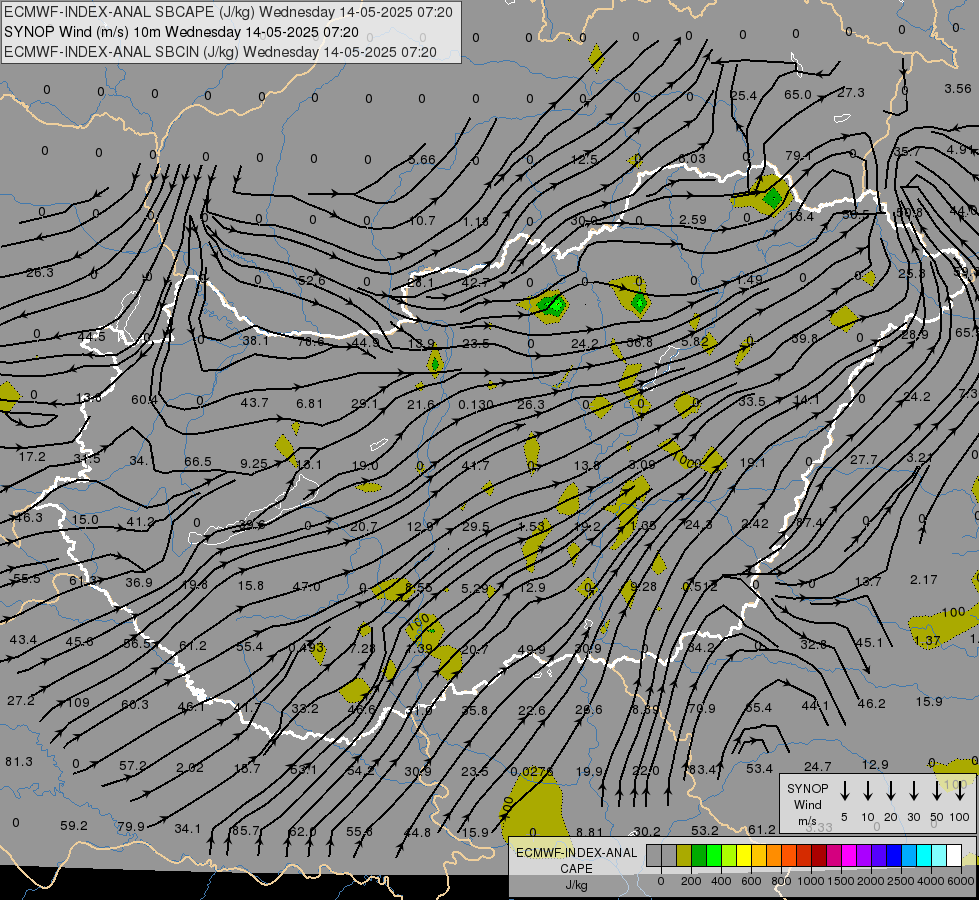Select the dark green CAPE legend swatch
The height and width of the screenshot is (900, 979).
(699, 856)
